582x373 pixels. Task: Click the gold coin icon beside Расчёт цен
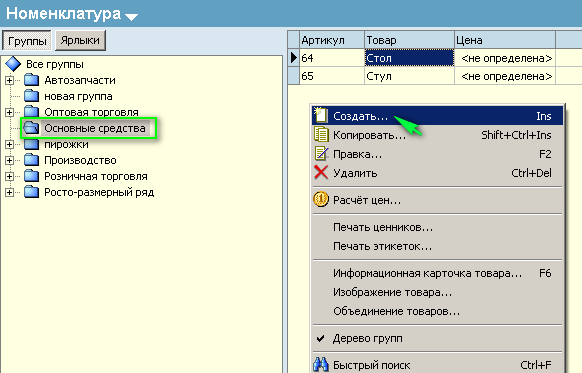tap(321, 200)
